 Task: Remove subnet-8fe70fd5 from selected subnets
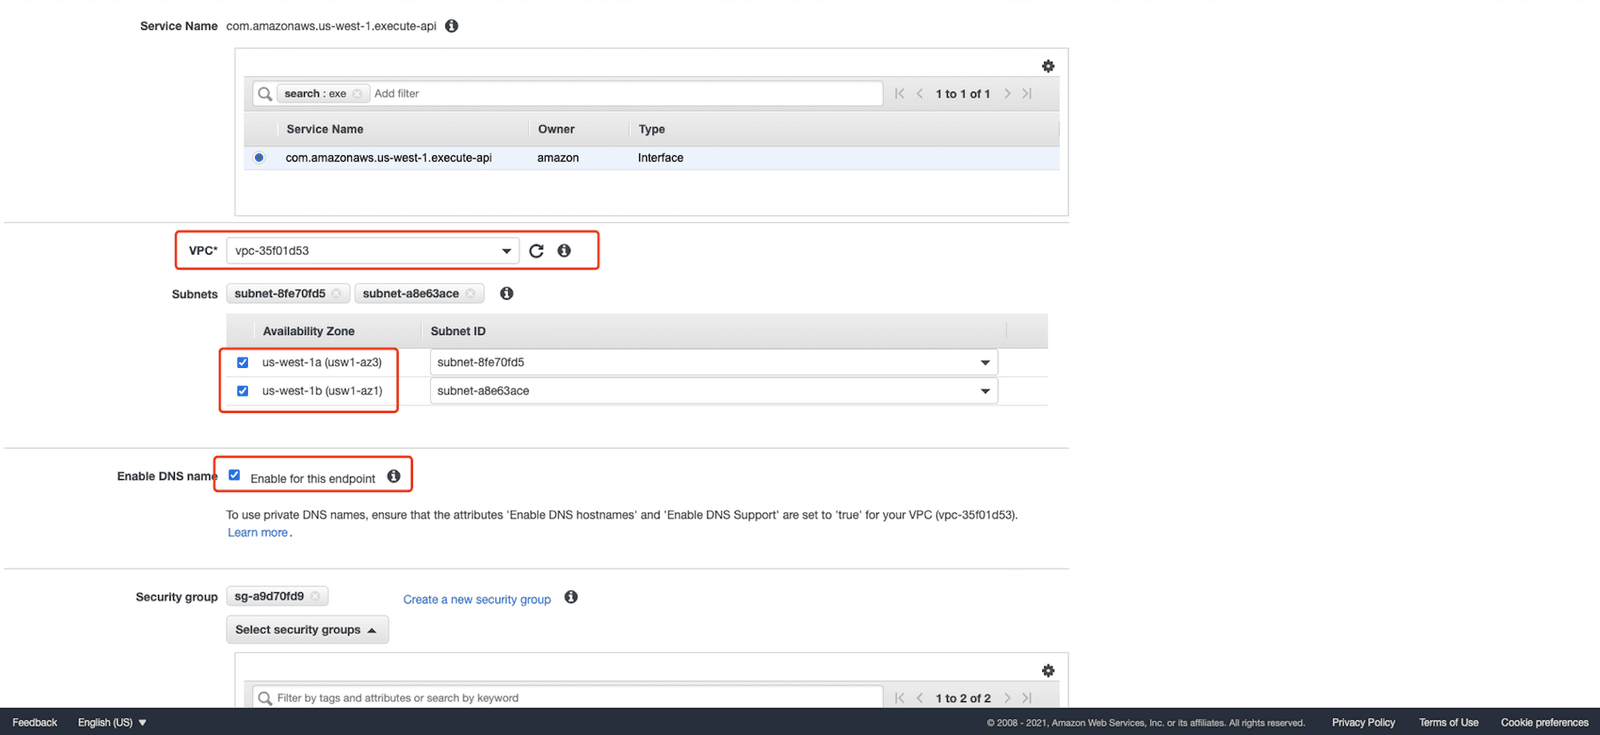pos(337,294)
